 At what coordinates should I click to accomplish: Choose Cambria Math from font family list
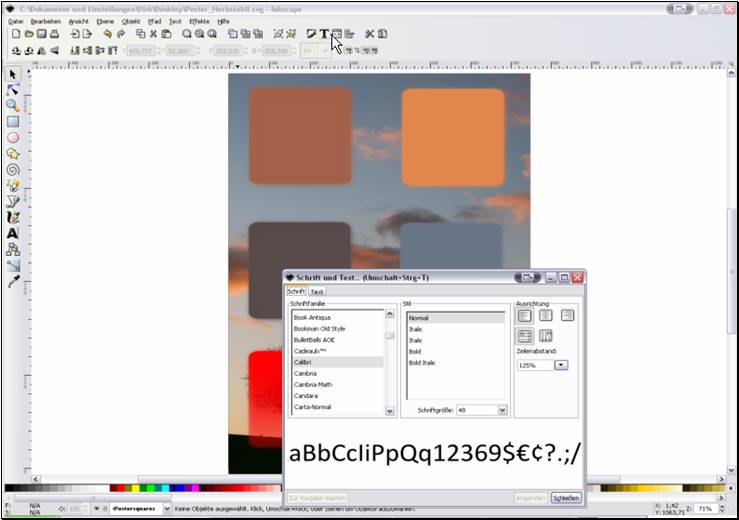click(x=313, y=384)
